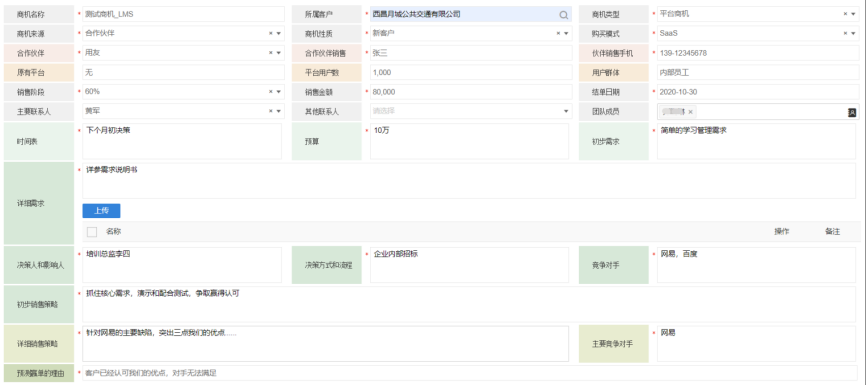Open the 结单日期 date field 2020-10-30
The width and height of the screenshot is (866, 385).
coord(758,92)
